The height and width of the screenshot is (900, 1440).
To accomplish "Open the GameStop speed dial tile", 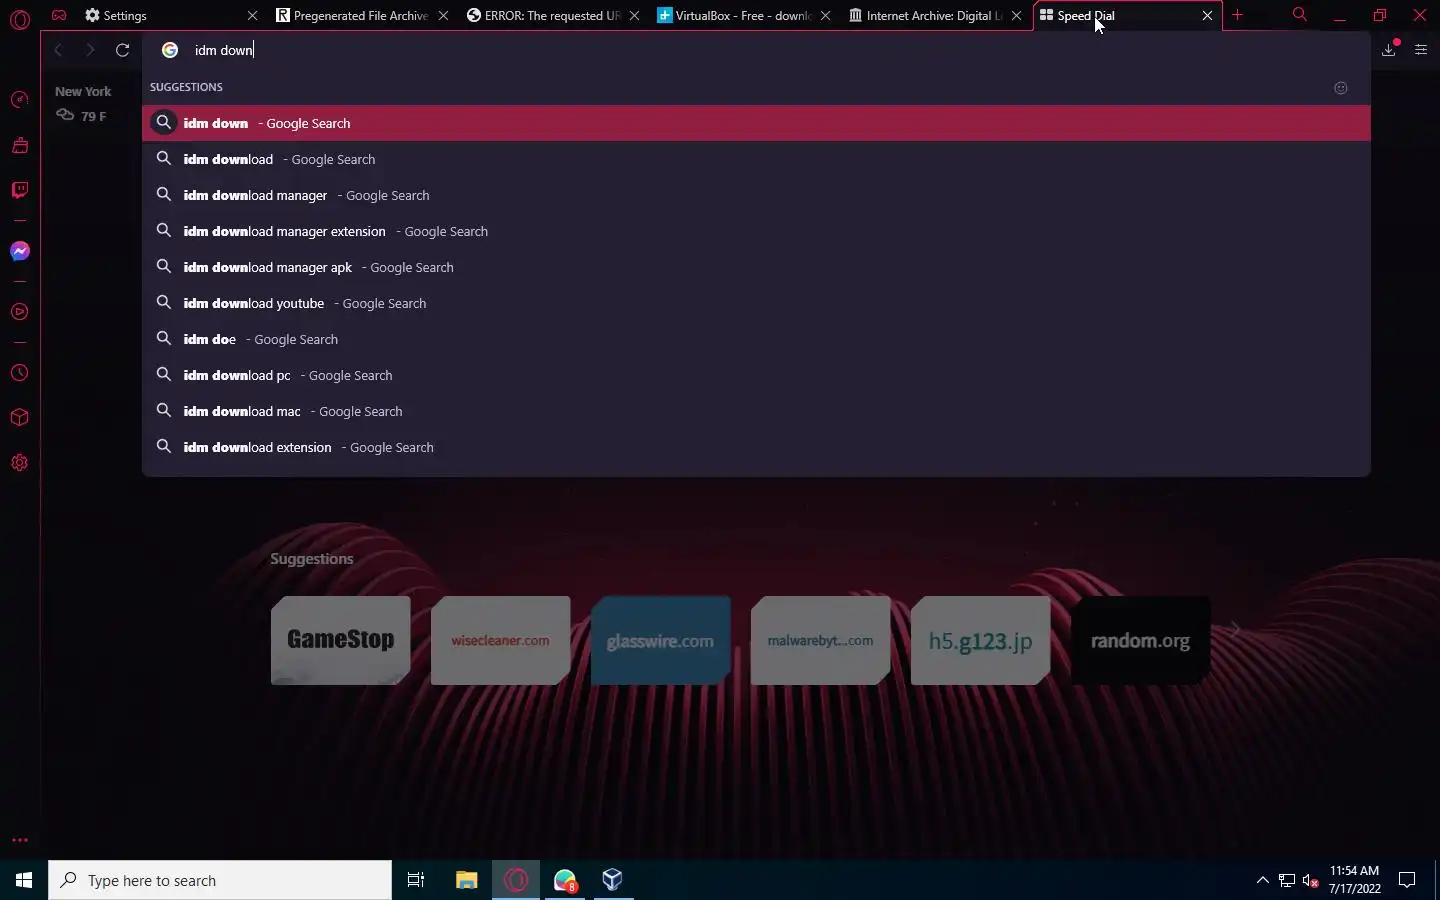I will click(x=340, y=640).
